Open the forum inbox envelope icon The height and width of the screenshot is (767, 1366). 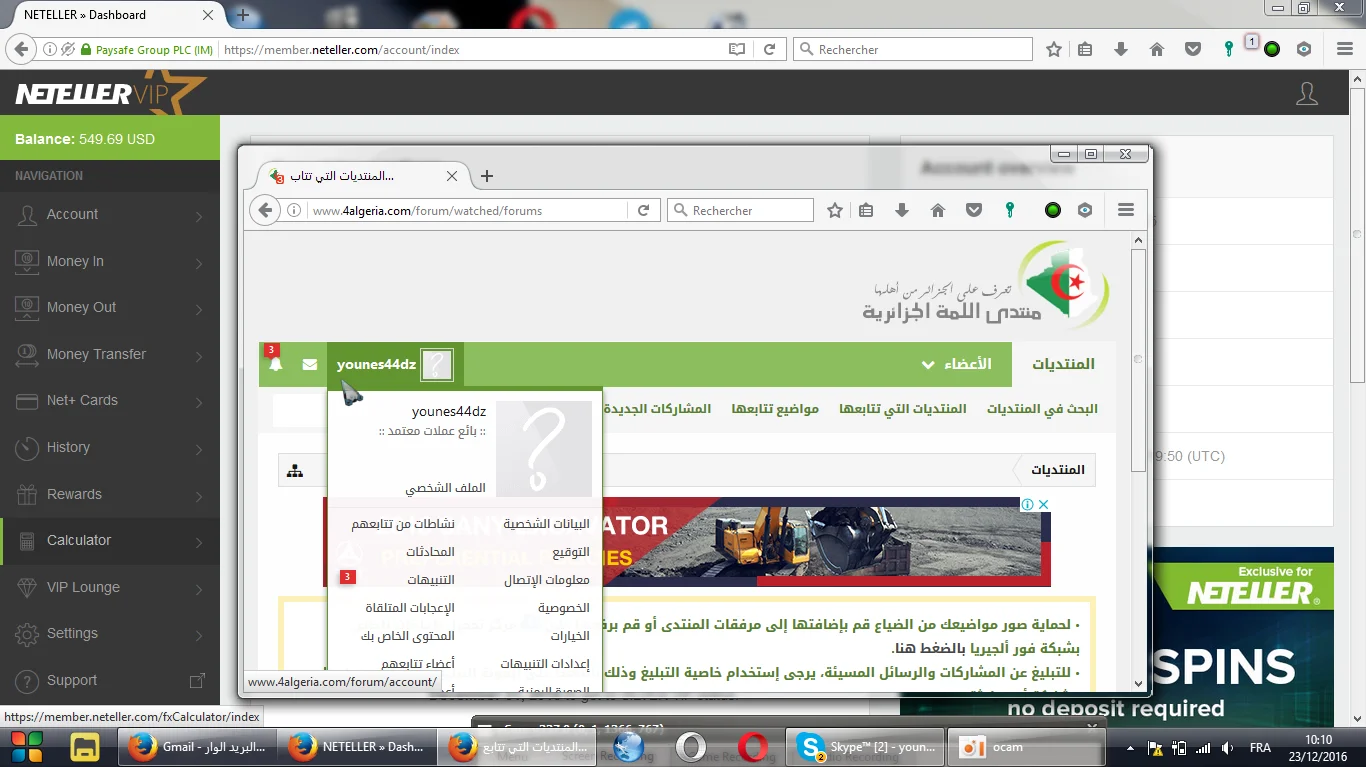click(310, 365)
